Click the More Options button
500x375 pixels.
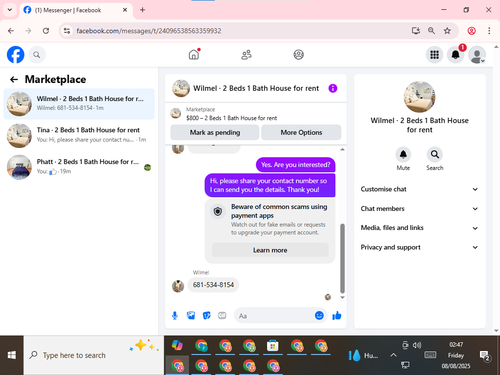pos(301,132)
